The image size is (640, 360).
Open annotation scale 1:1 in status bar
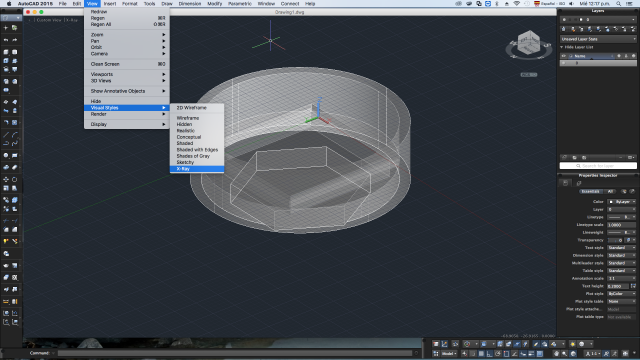click(593, 354)
